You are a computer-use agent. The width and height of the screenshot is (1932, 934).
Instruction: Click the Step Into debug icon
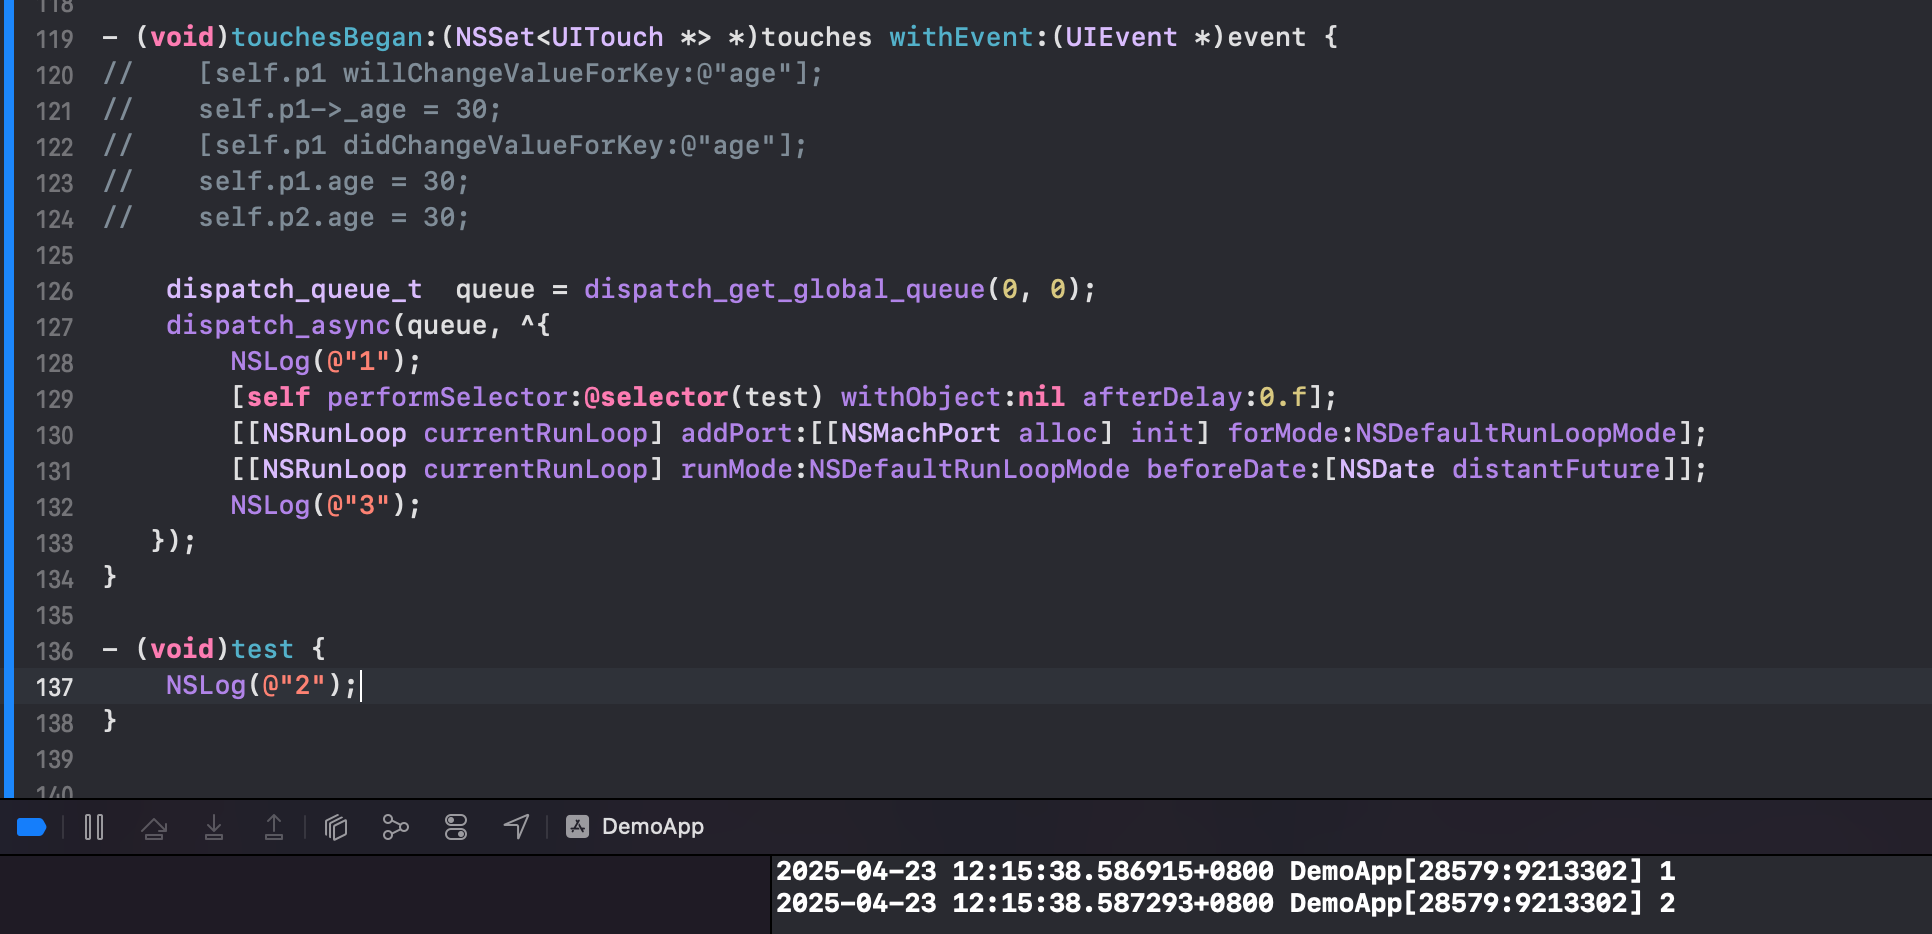pos(214,827)
